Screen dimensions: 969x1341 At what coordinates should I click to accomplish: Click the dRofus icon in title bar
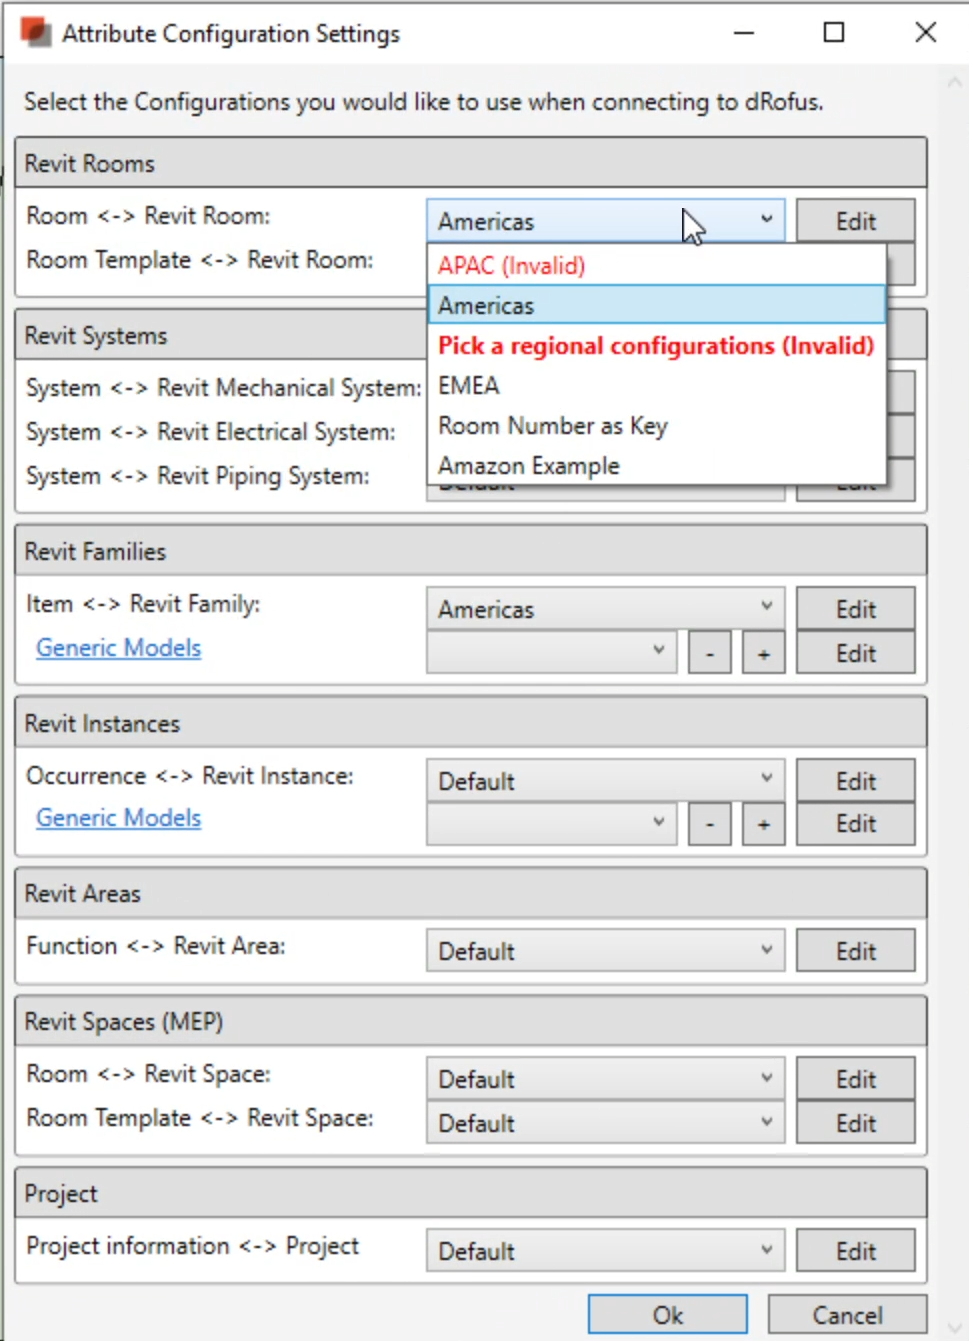(x=36, y=33)
